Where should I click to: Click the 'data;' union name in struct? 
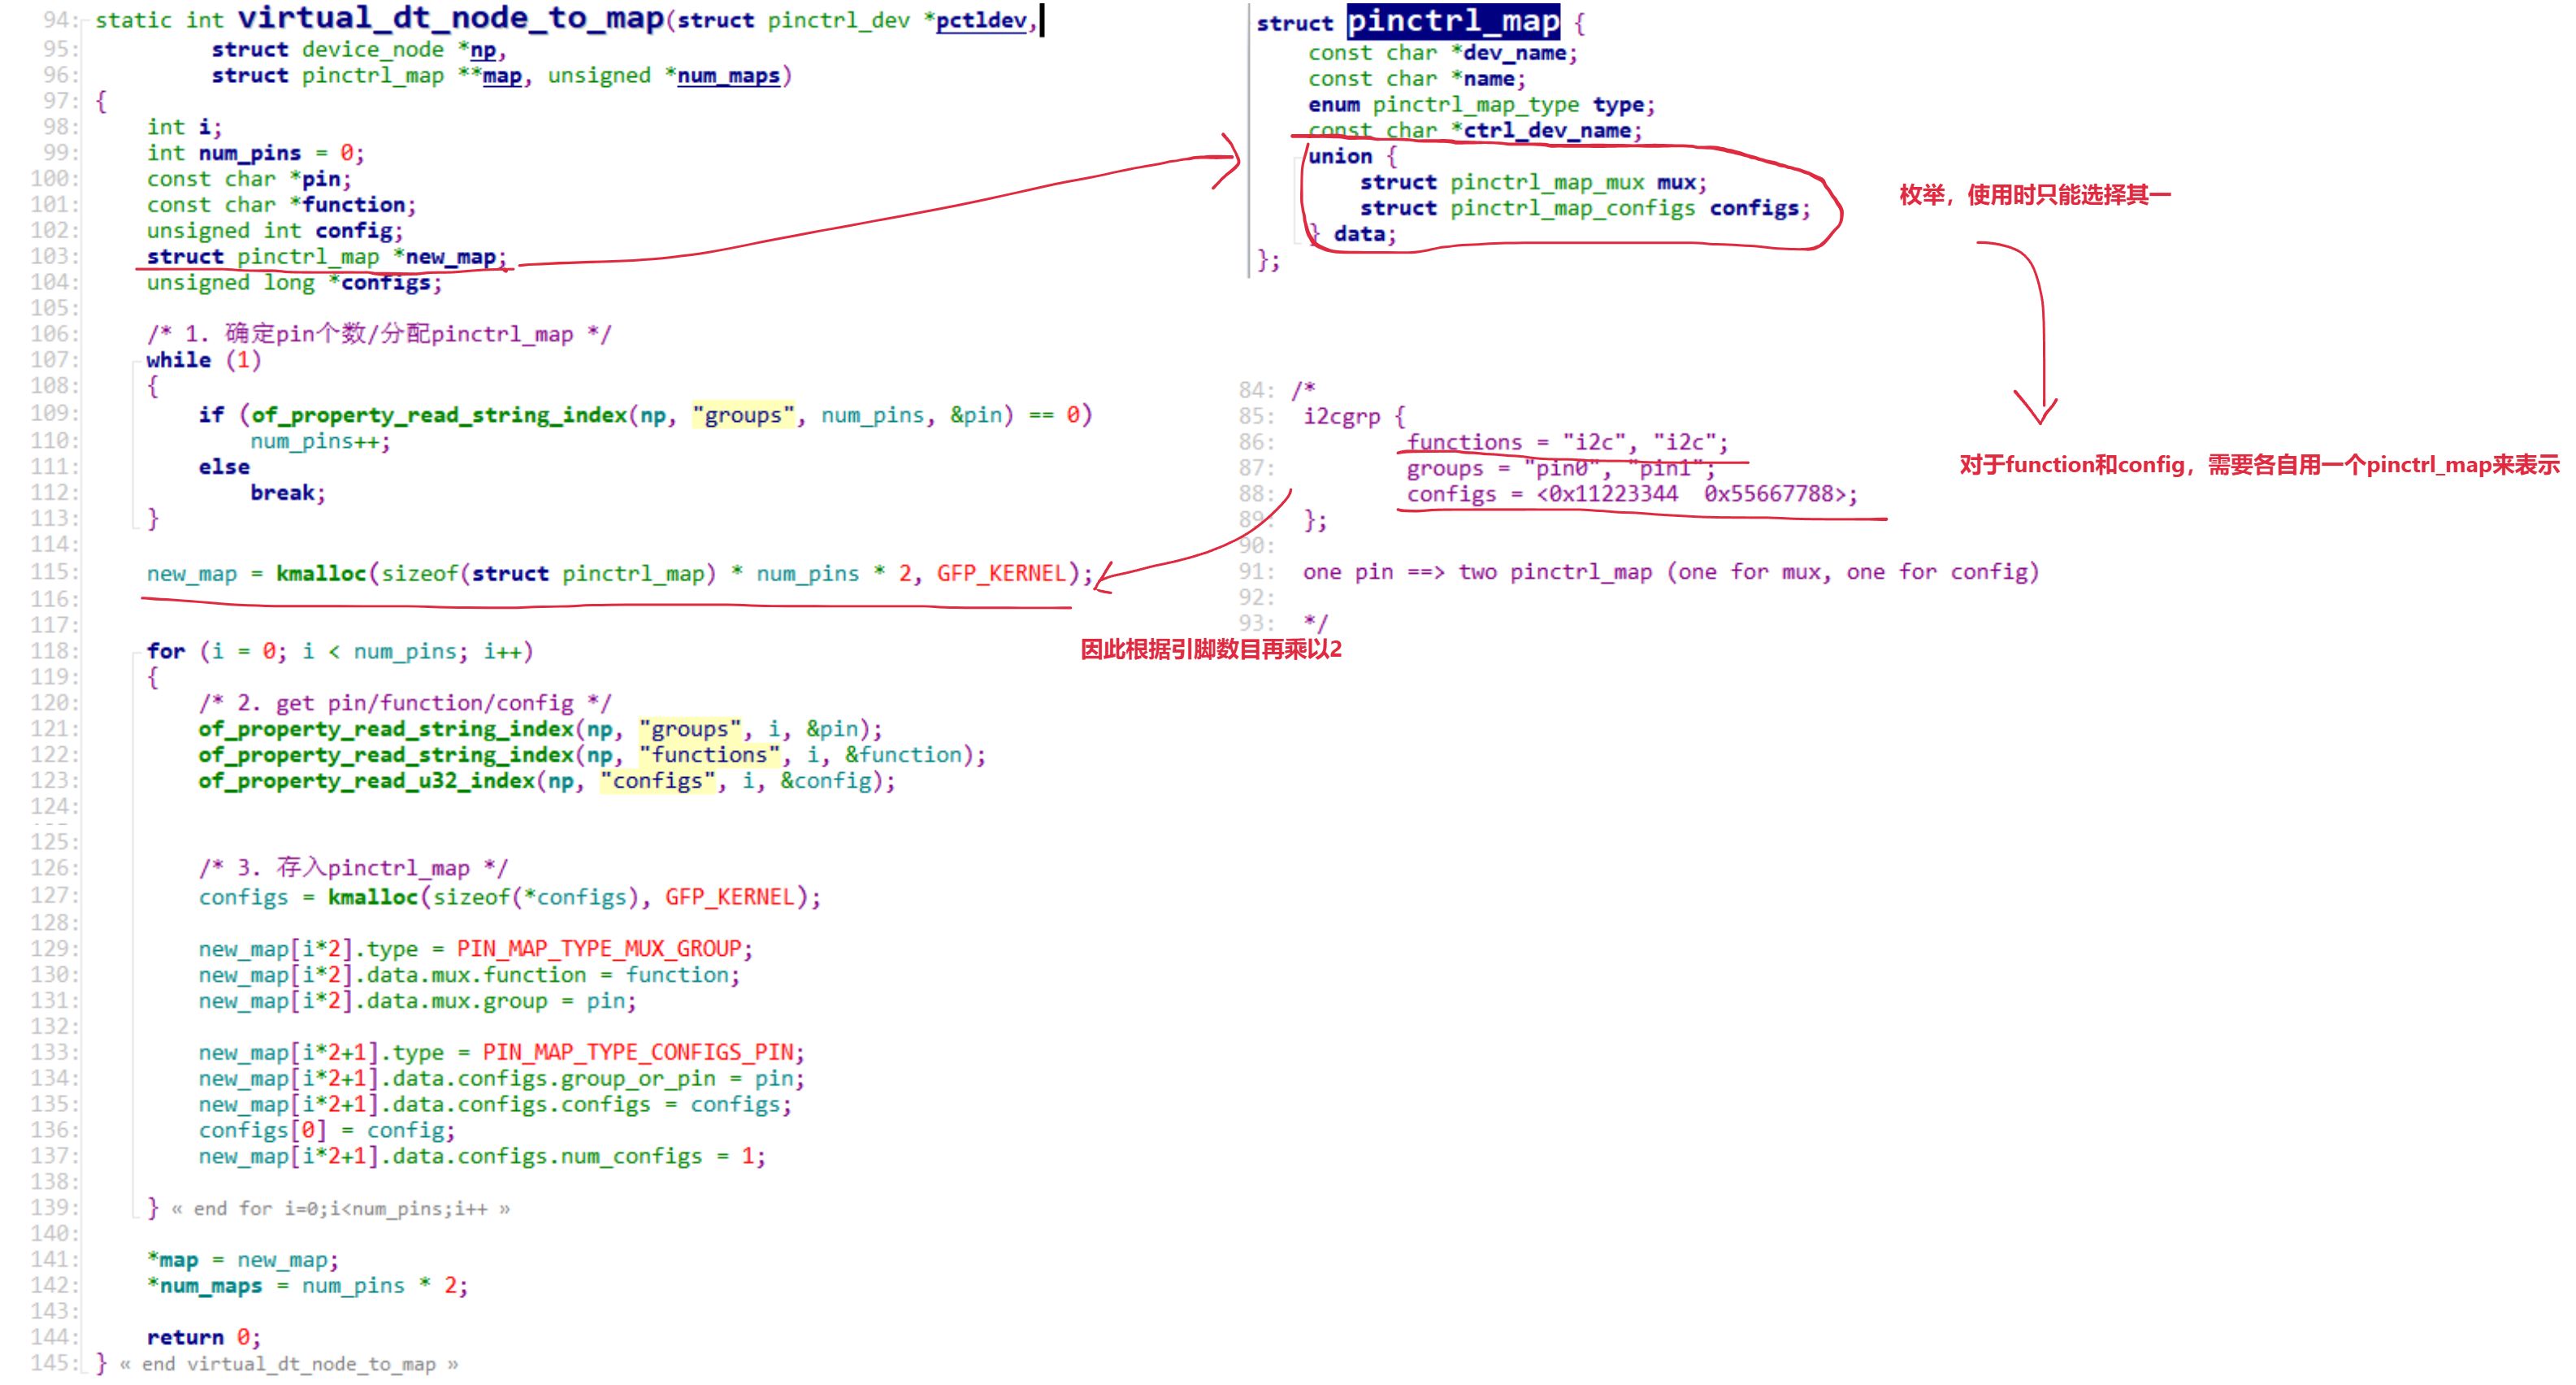tap(1365, 234)
